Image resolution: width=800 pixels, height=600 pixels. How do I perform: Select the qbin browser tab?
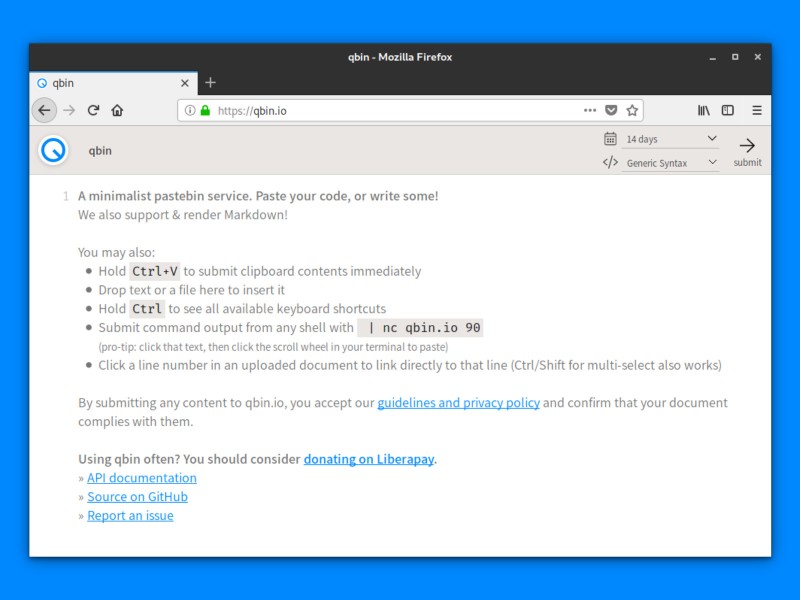point(113,83)
